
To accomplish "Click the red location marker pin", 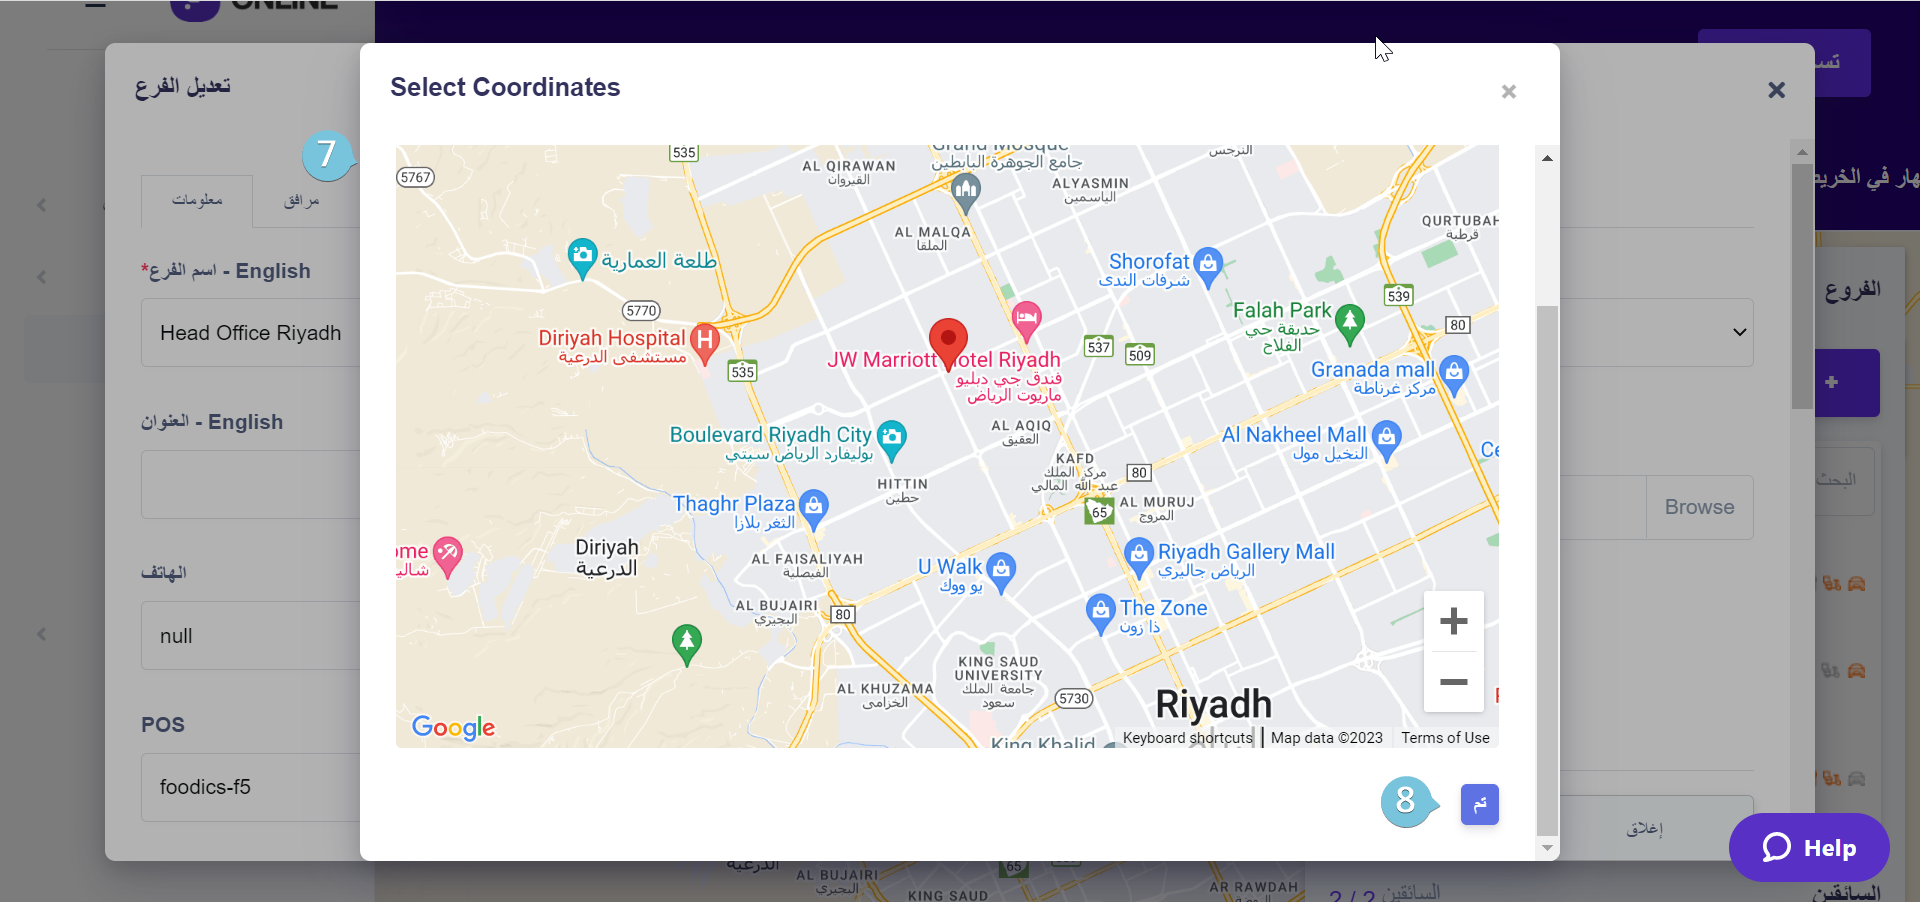I will 948,344.
